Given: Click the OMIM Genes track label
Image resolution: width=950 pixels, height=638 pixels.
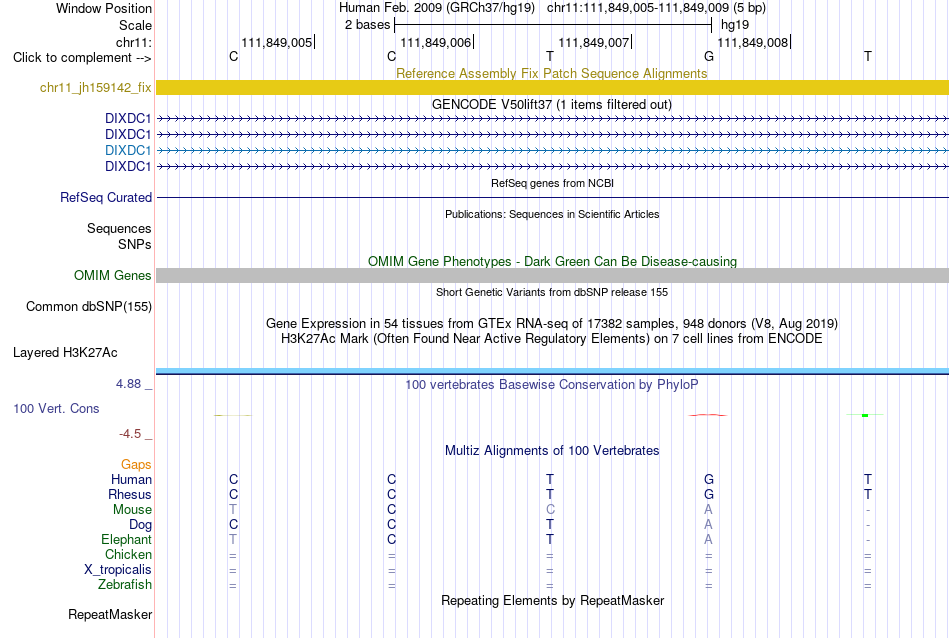Looking at the screenshot, I should (112, 275).
